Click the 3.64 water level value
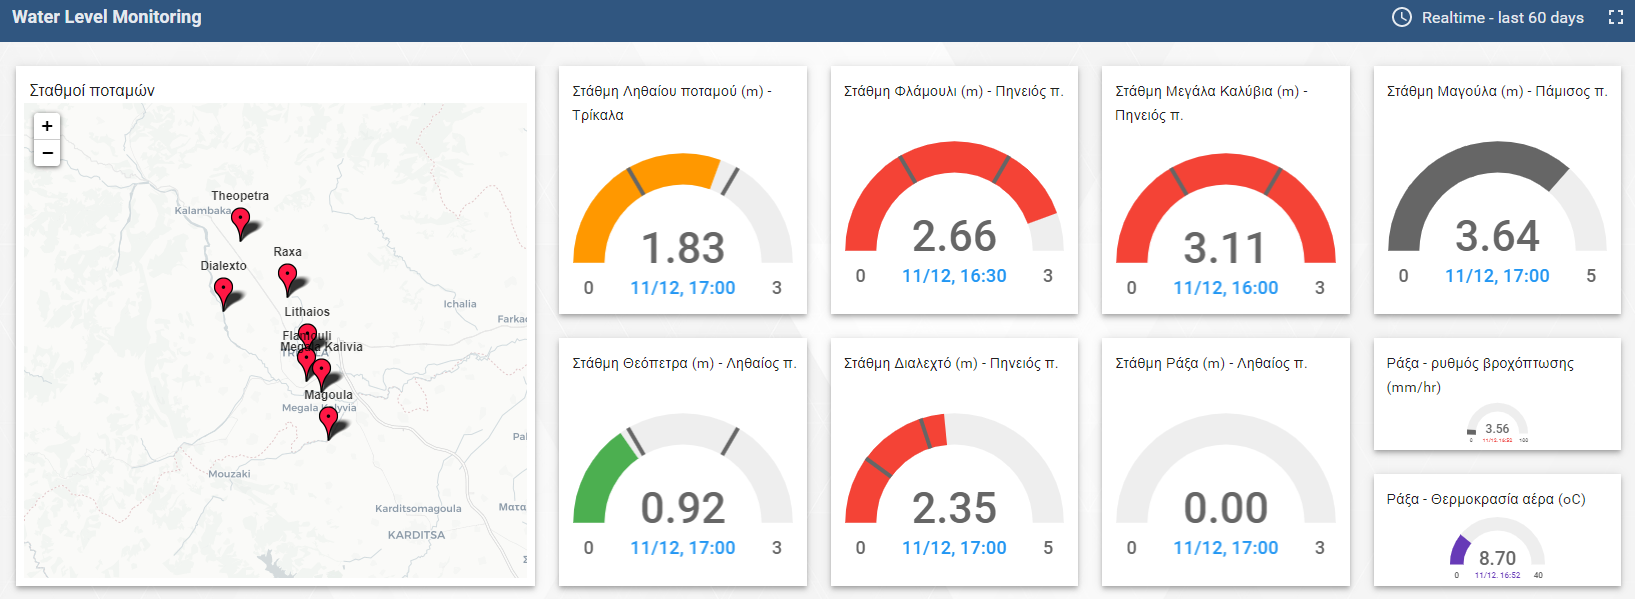The image size is (1635, 599). [x=1497, y=237]
